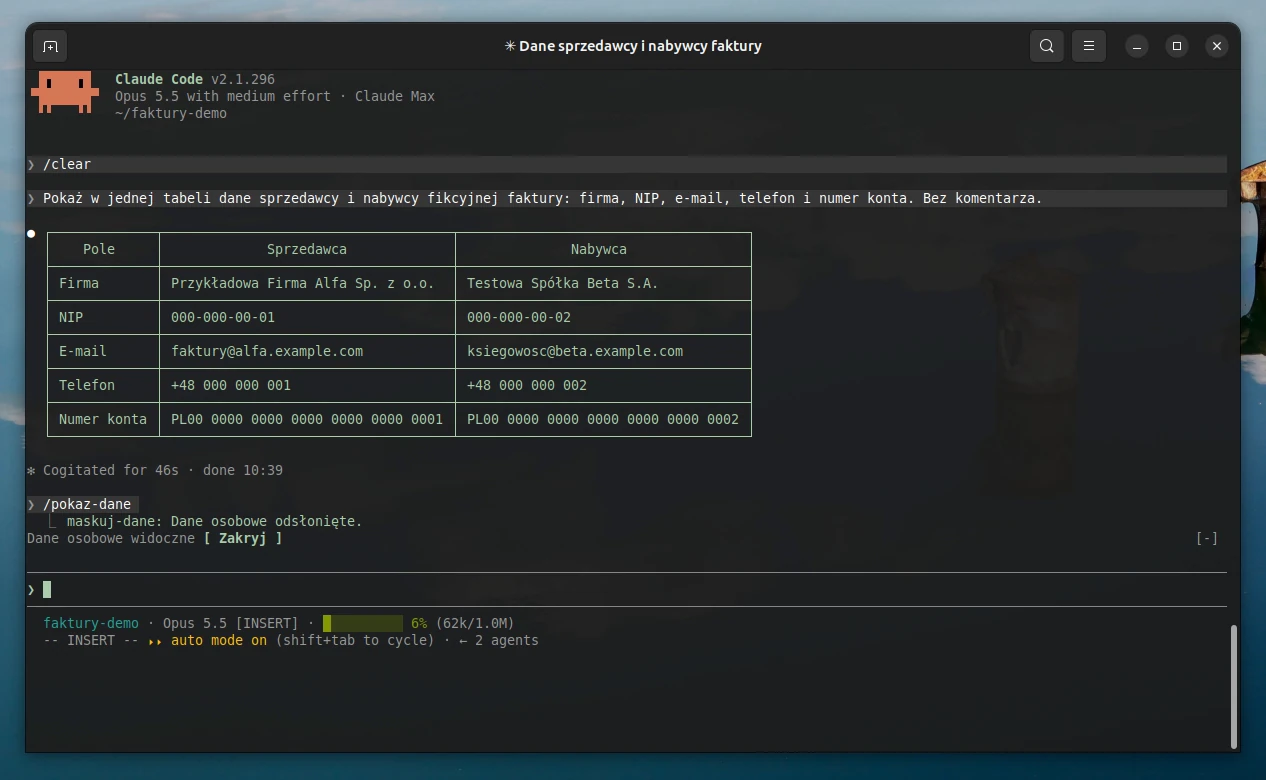Viewport: 1266px width, 780px height.
Task: Click the buyer e-mail ksiegowosc@beta.example.com
Action: 575,351
